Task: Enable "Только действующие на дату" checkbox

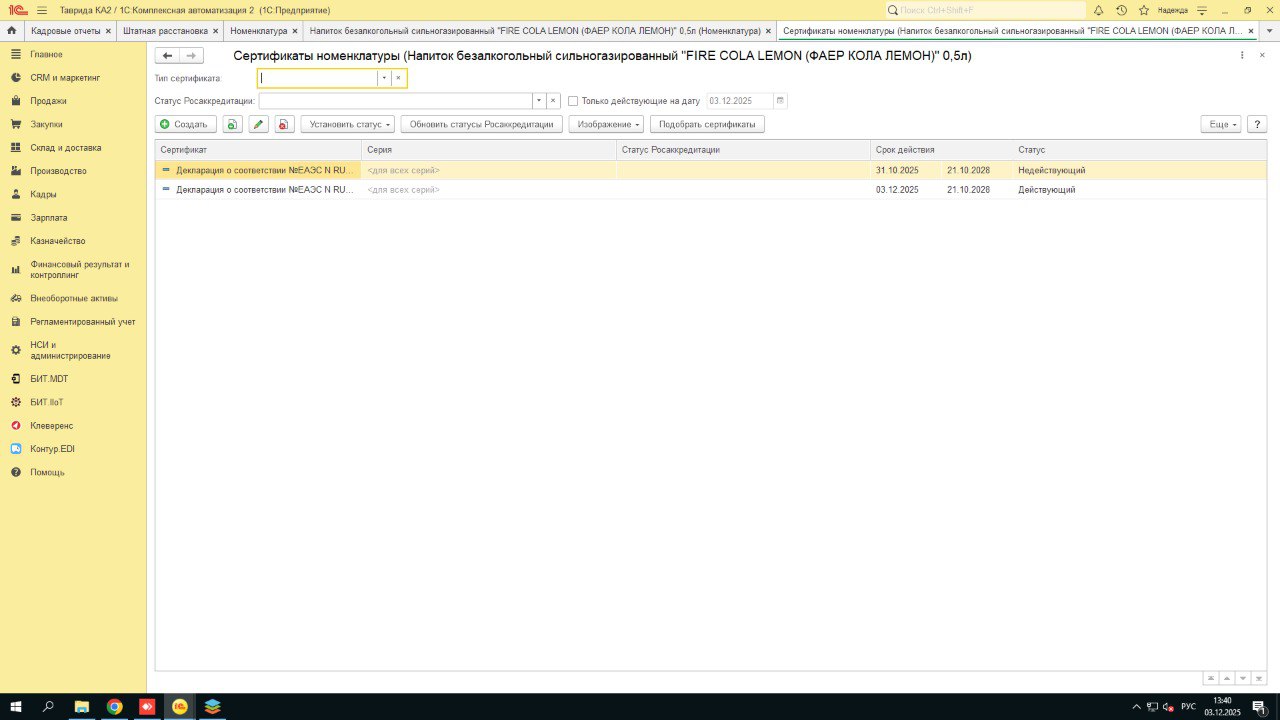Action: point(573,101)
